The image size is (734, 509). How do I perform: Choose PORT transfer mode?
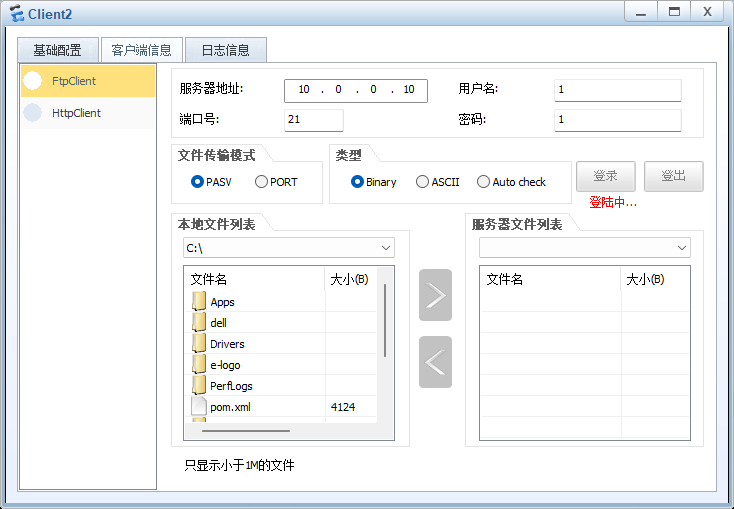(262, 182)
